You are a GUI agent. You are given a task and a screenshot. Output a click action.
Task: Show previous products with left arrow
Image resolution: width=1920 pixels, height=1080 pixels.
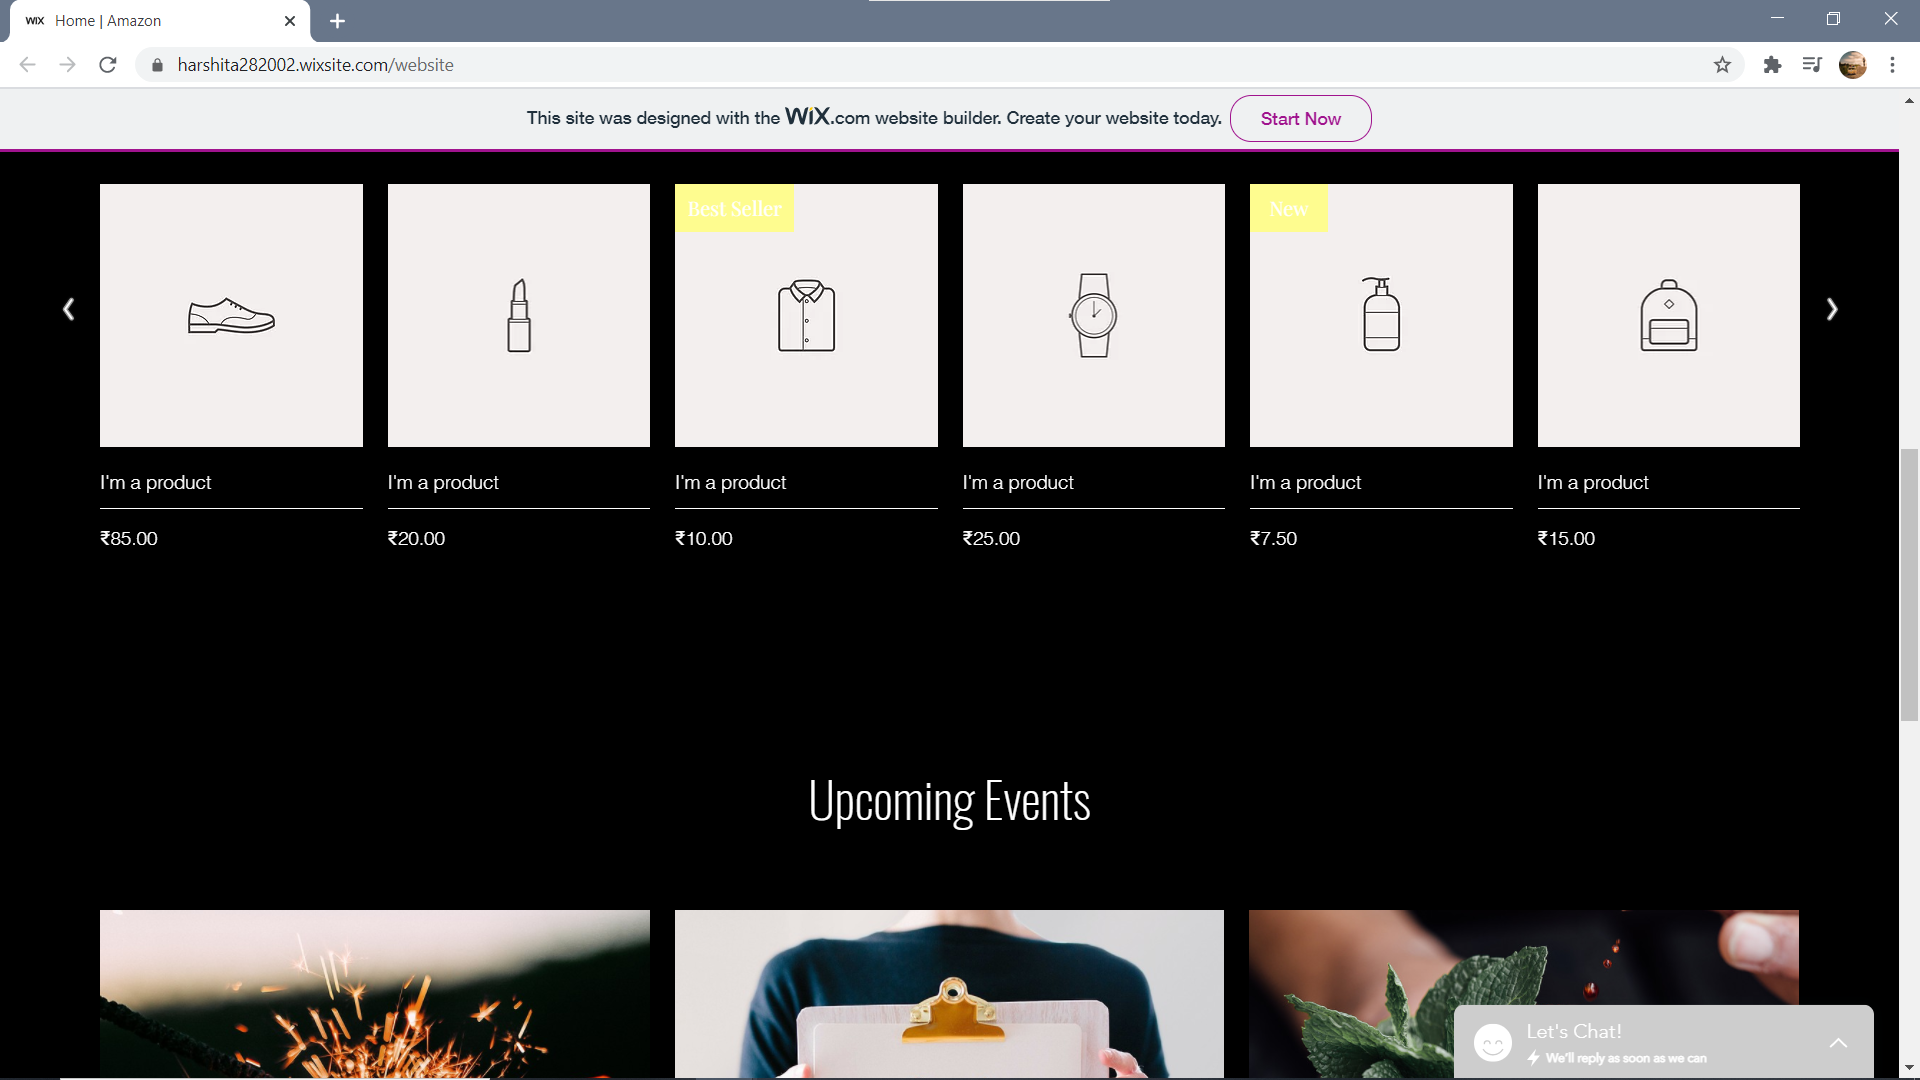[68, 310]
